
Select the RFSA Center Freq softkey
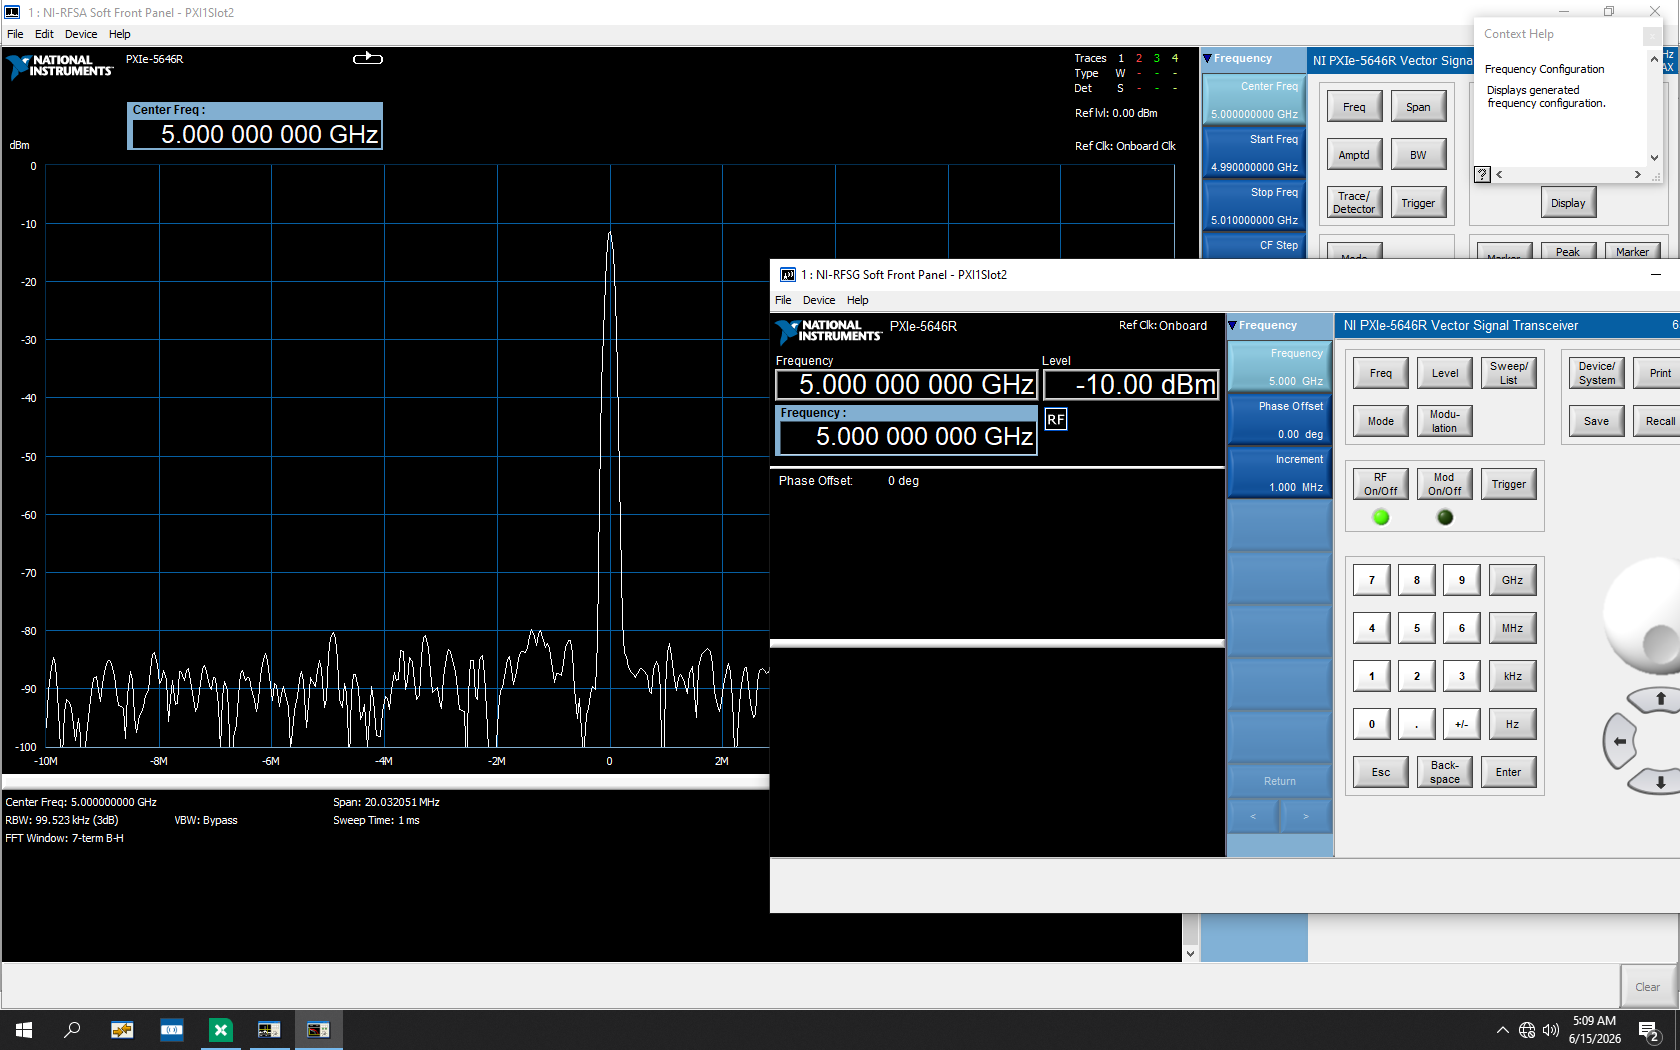click(x=1254, y=100)
